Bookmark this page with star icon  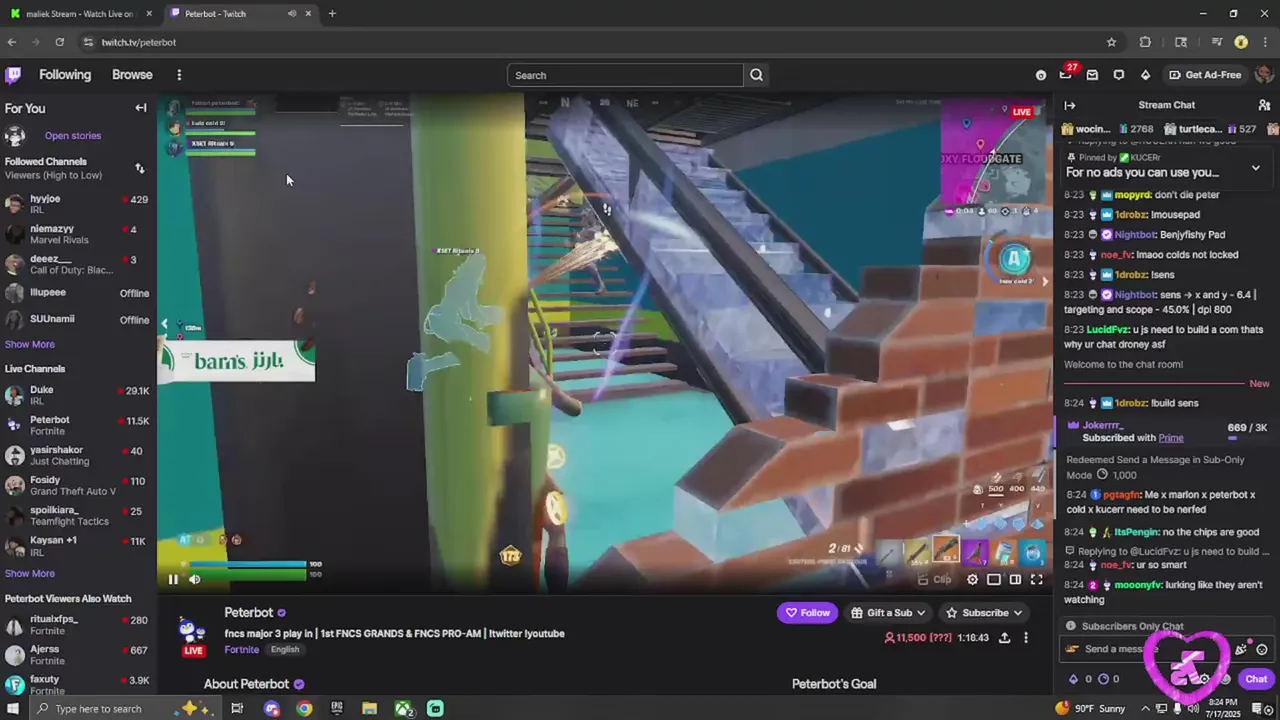[1111, 42]
